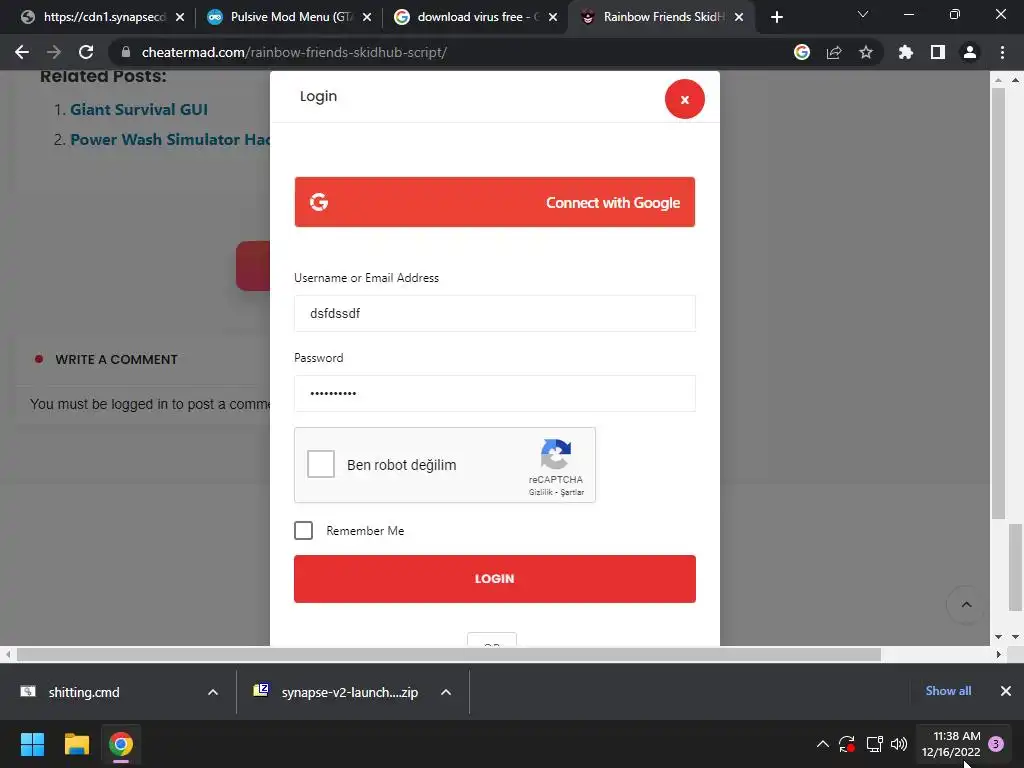Close the Pulsive Mod Menu tab
Image resolution: width=1024 pixels, height=768 pixels.
point(367,17)
